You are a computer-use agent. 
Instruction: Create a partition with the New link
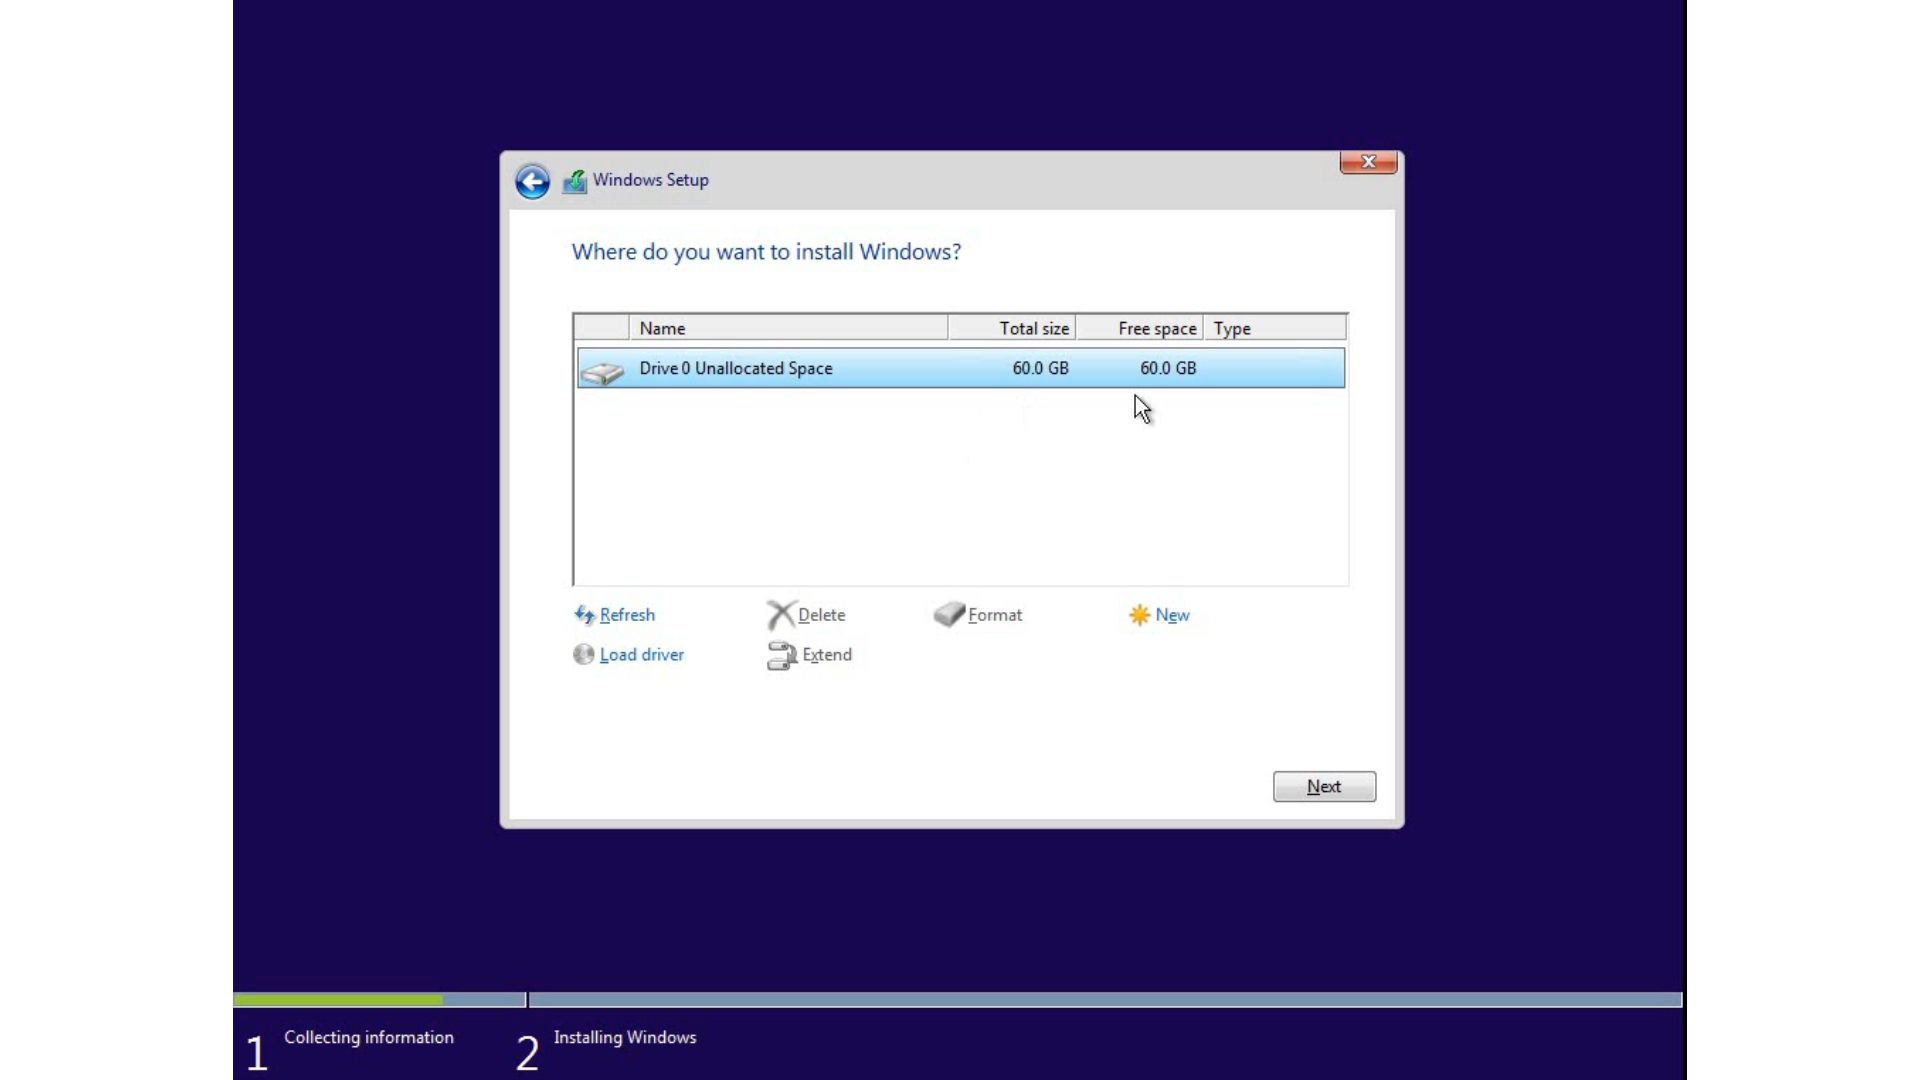1172,615
